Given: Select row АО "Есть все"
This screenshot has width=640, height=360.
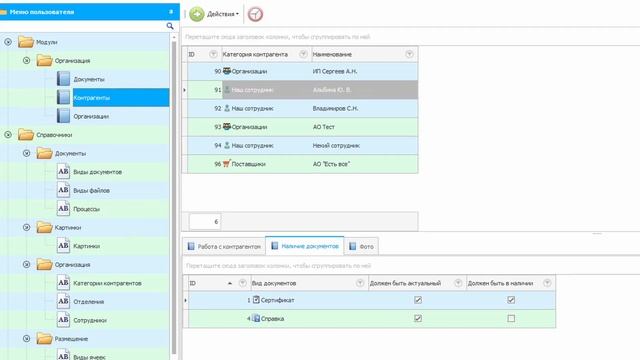Looking at the screenshot, I should pos(302,164).
